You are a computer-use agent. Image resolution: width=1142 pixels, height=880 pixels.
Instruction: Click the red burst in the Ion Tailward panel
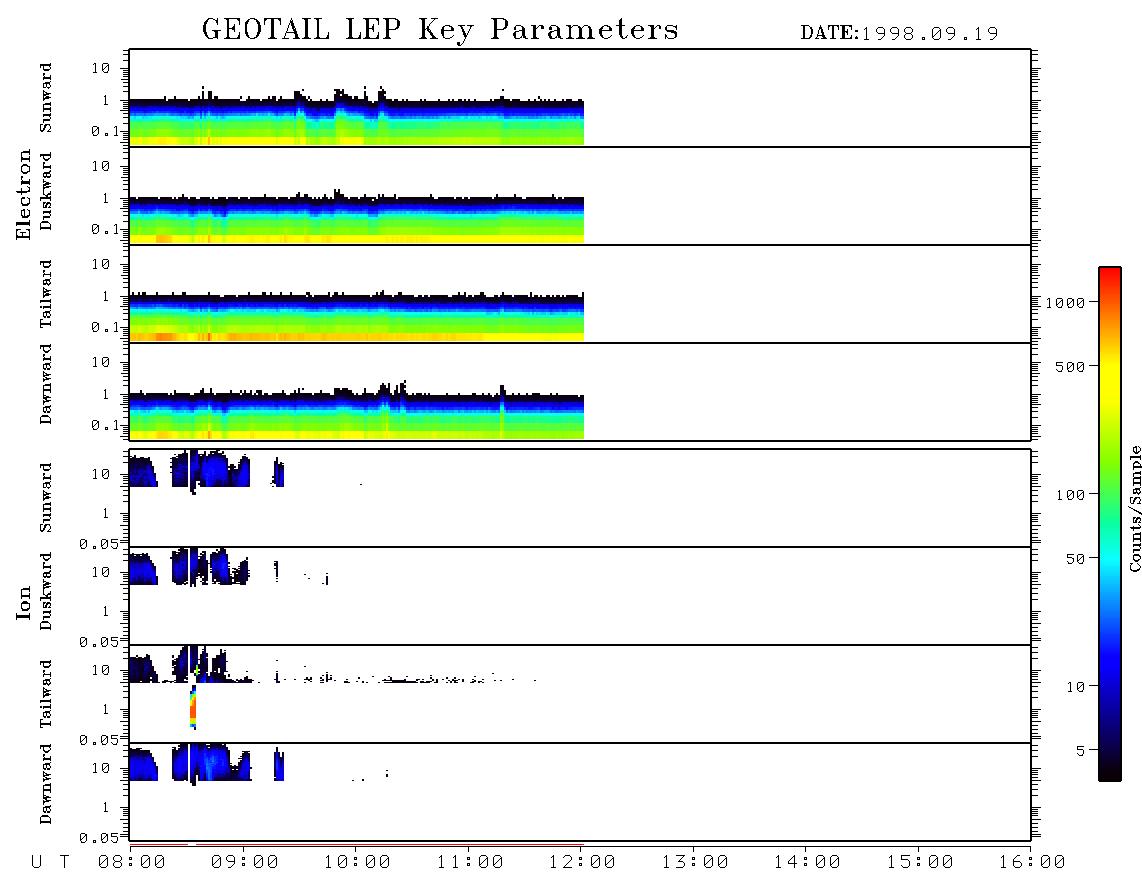(x=193, y=707)
